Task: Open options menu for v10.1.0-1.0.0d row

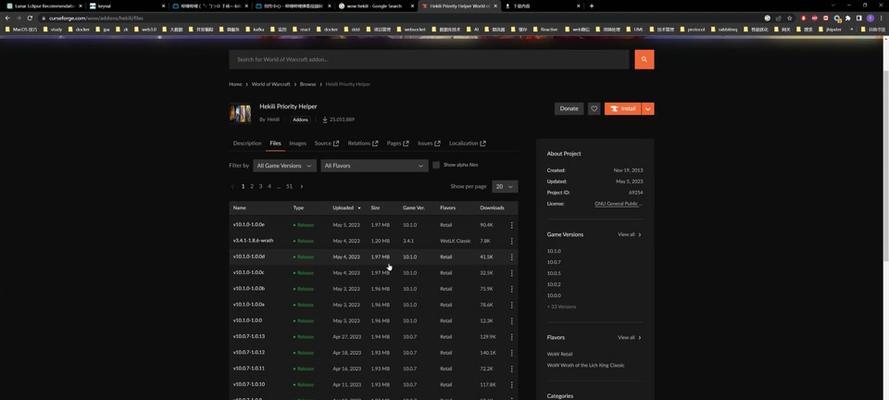Action: pyautogui.click(x=511, y=257)
